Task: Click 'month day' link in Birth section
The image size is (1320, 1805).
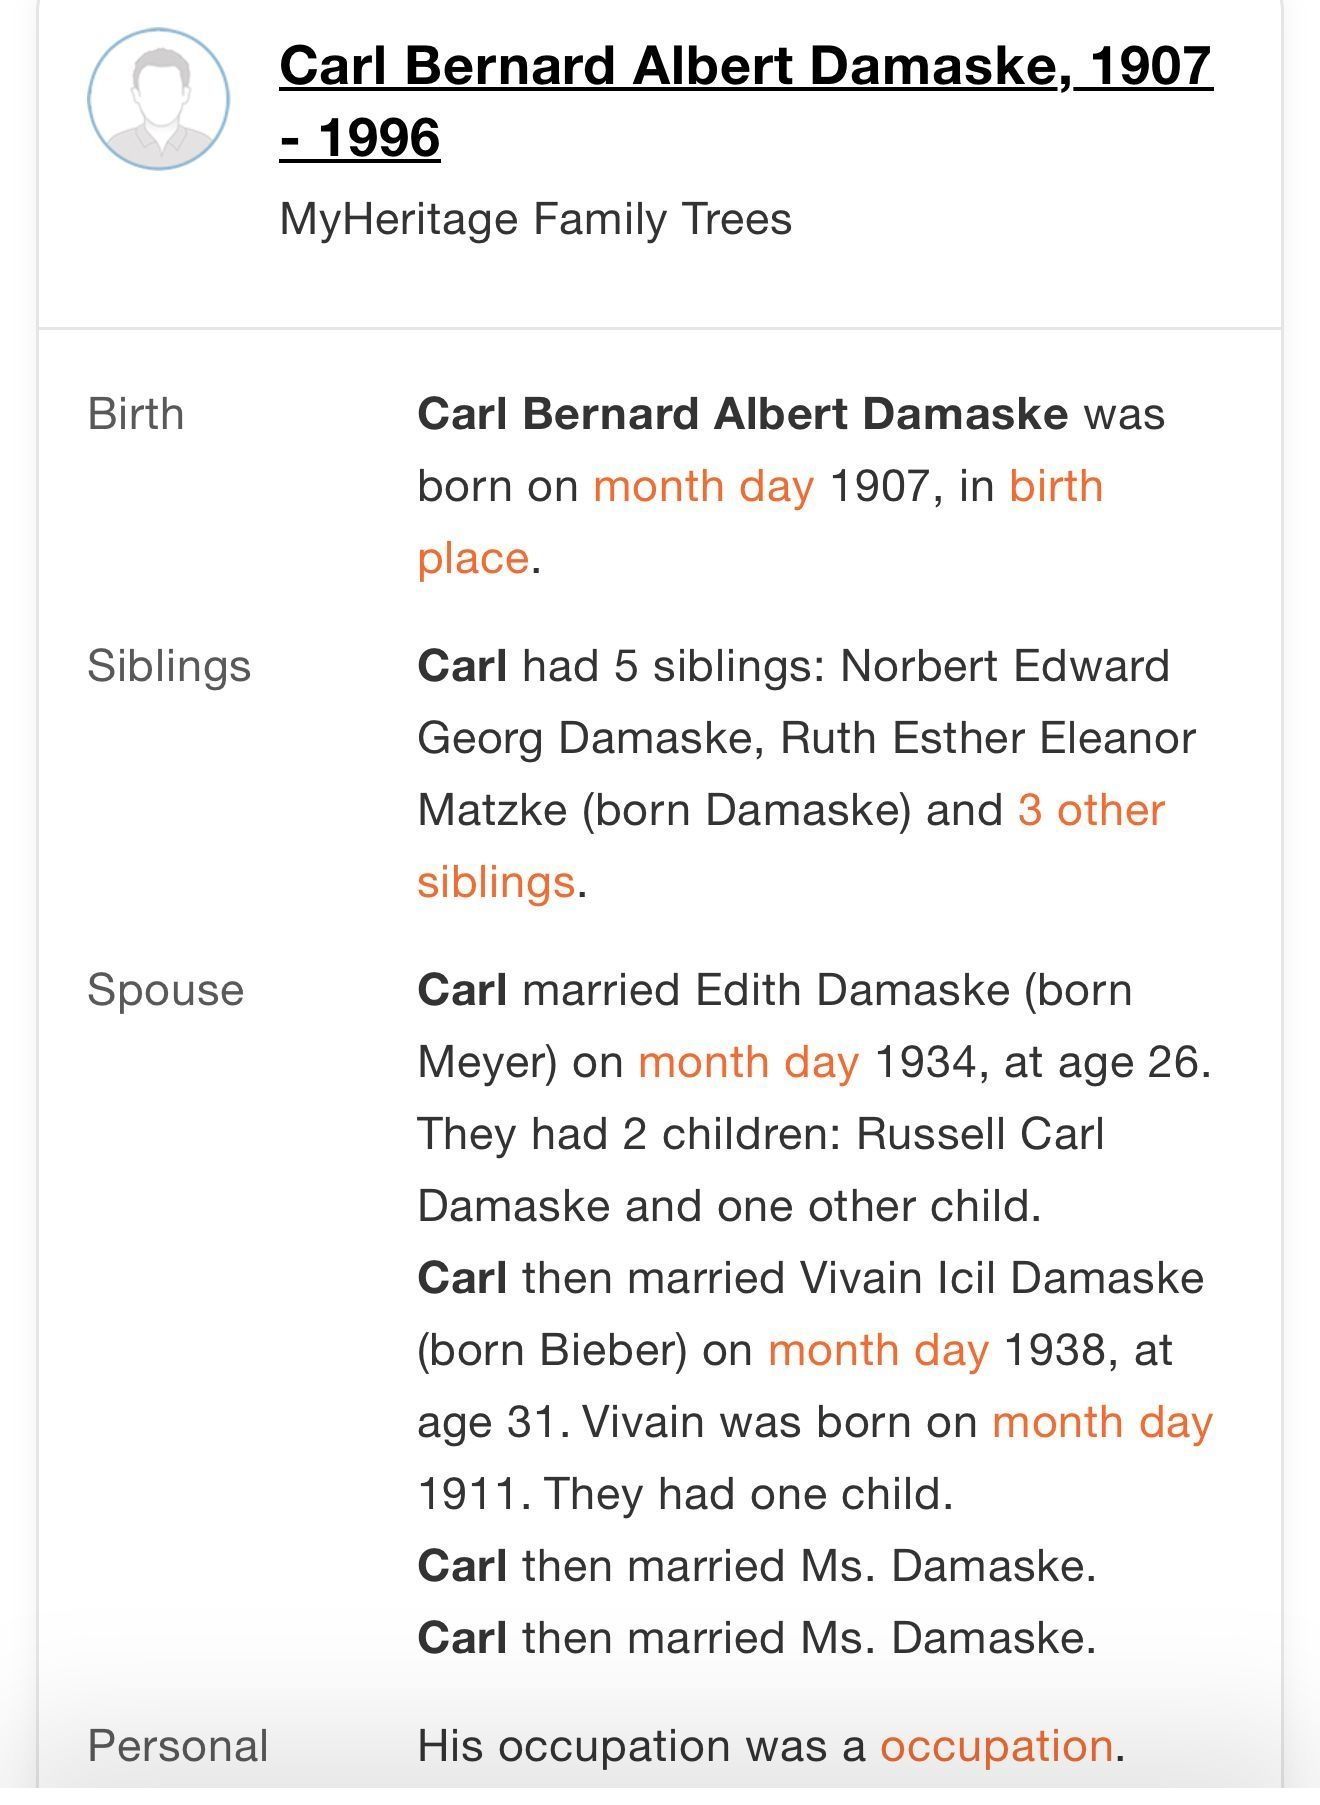Action: (x=703, y=487)
